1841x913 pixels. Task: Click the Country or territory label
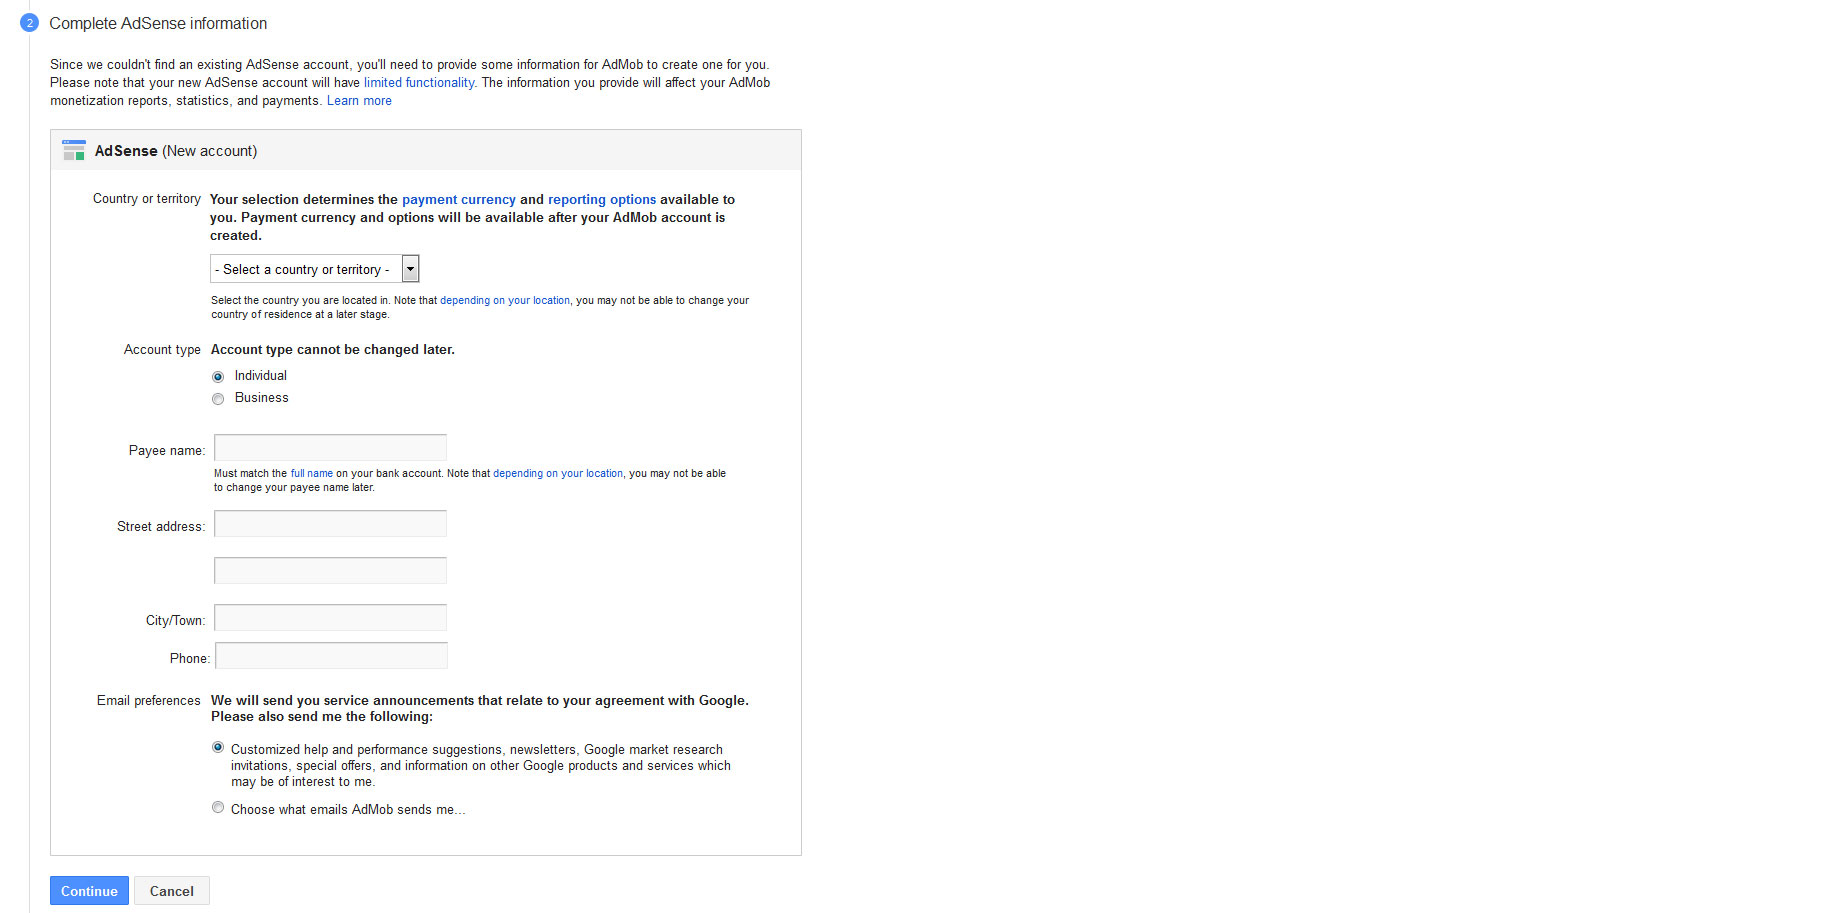pos(147,199)
